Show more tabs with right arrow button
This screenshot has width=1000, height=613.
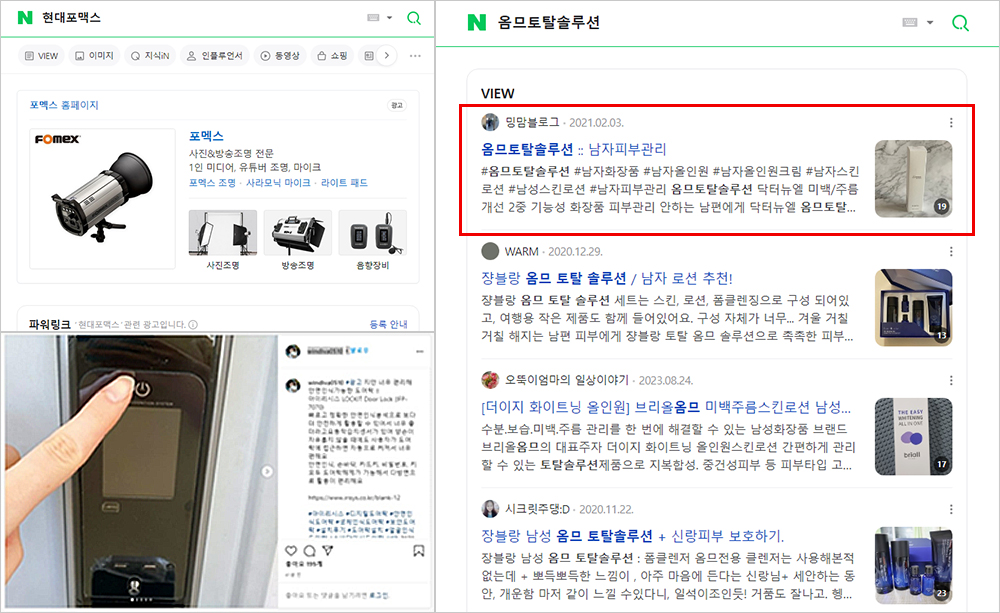coord(386,55)
